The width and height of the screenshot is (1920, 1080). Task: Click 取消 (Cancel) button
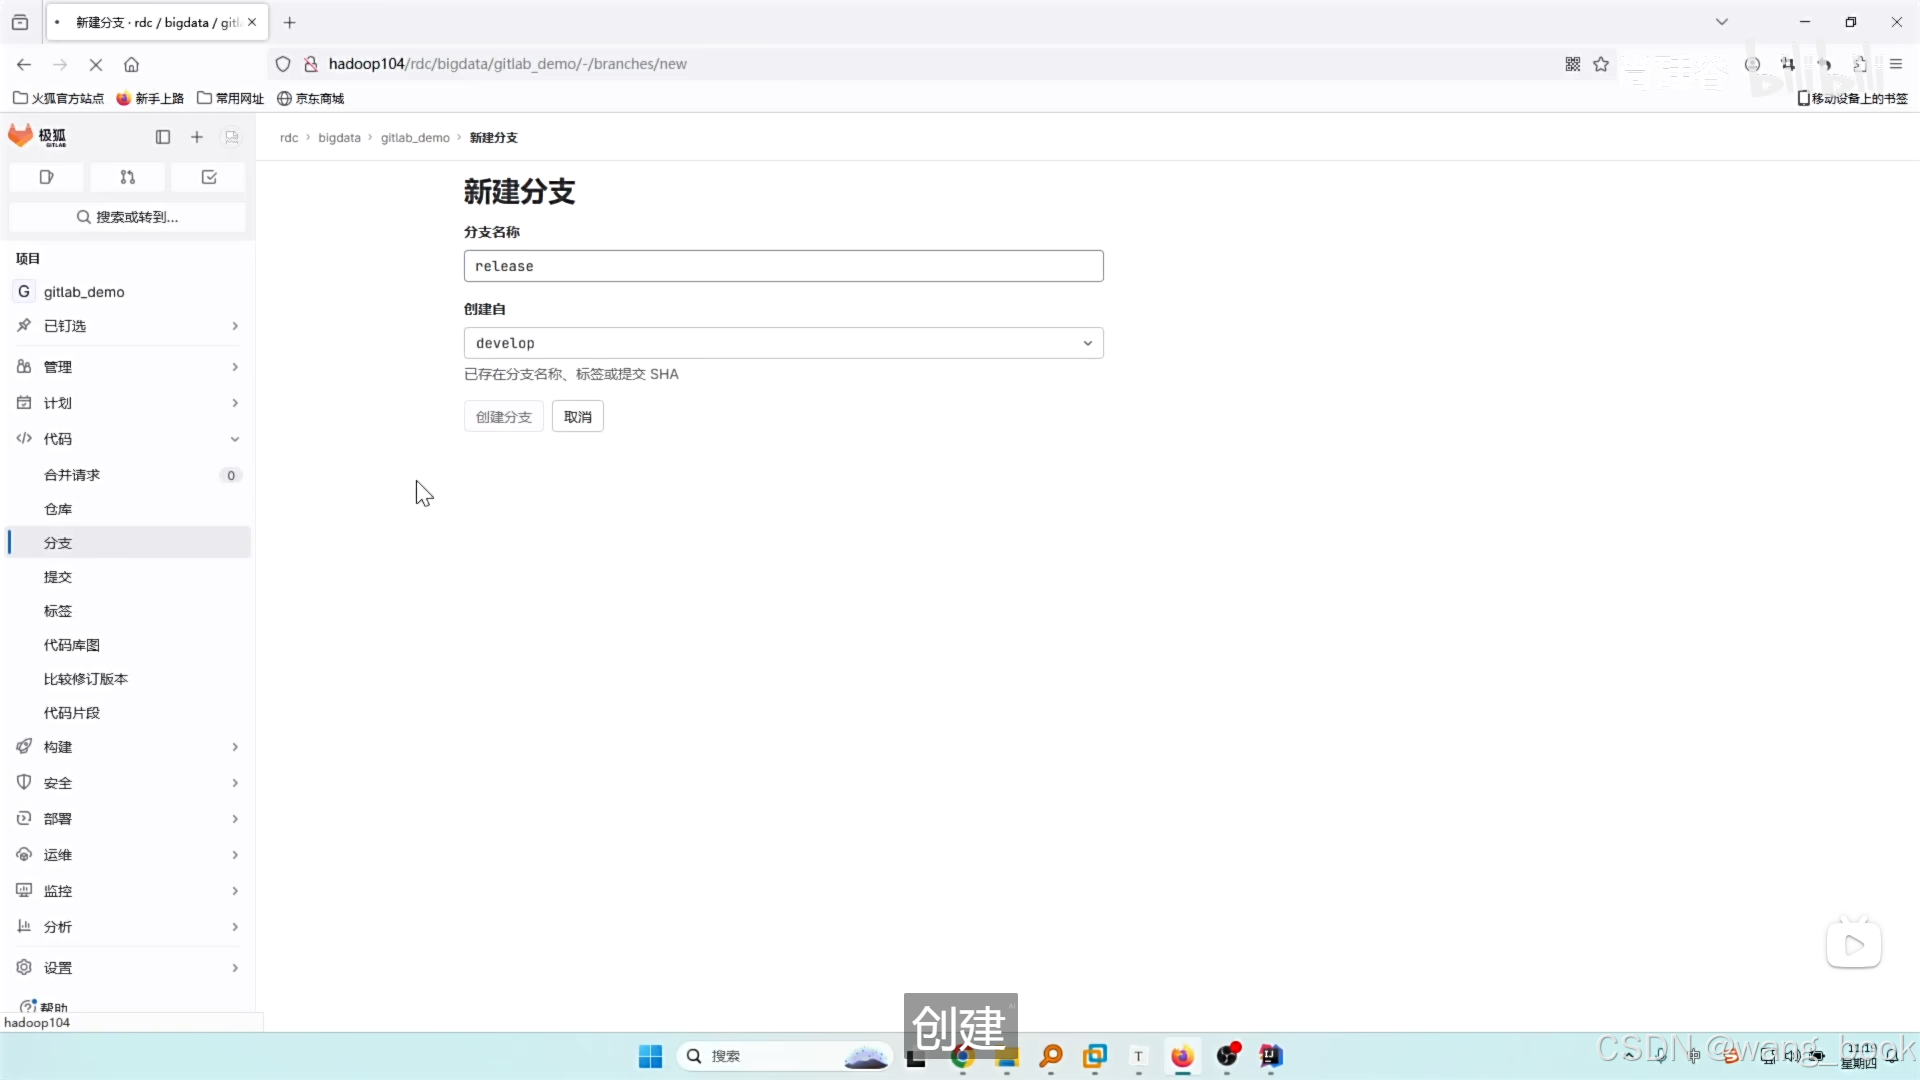pos(578,415)
